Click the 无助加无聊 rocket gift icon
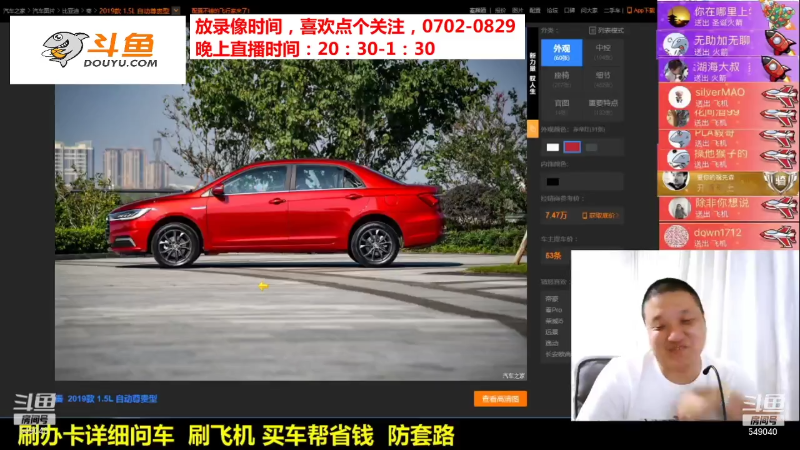800x450 pixels. (780, 42)
